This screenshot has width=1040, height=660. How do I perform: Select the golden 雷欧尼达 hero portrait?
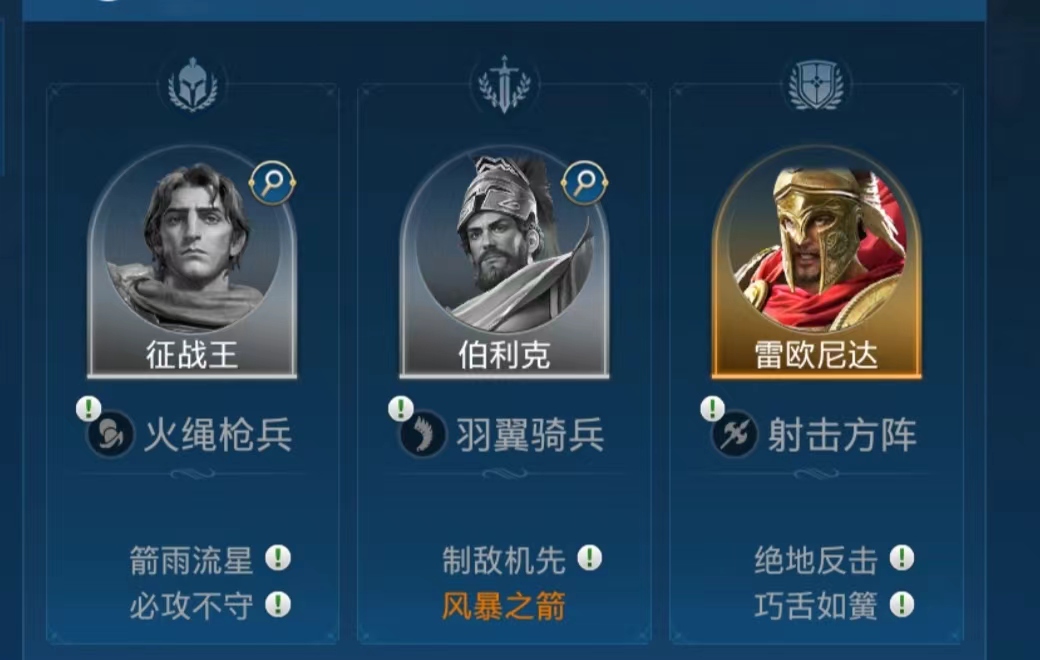[x=816, y=263]
